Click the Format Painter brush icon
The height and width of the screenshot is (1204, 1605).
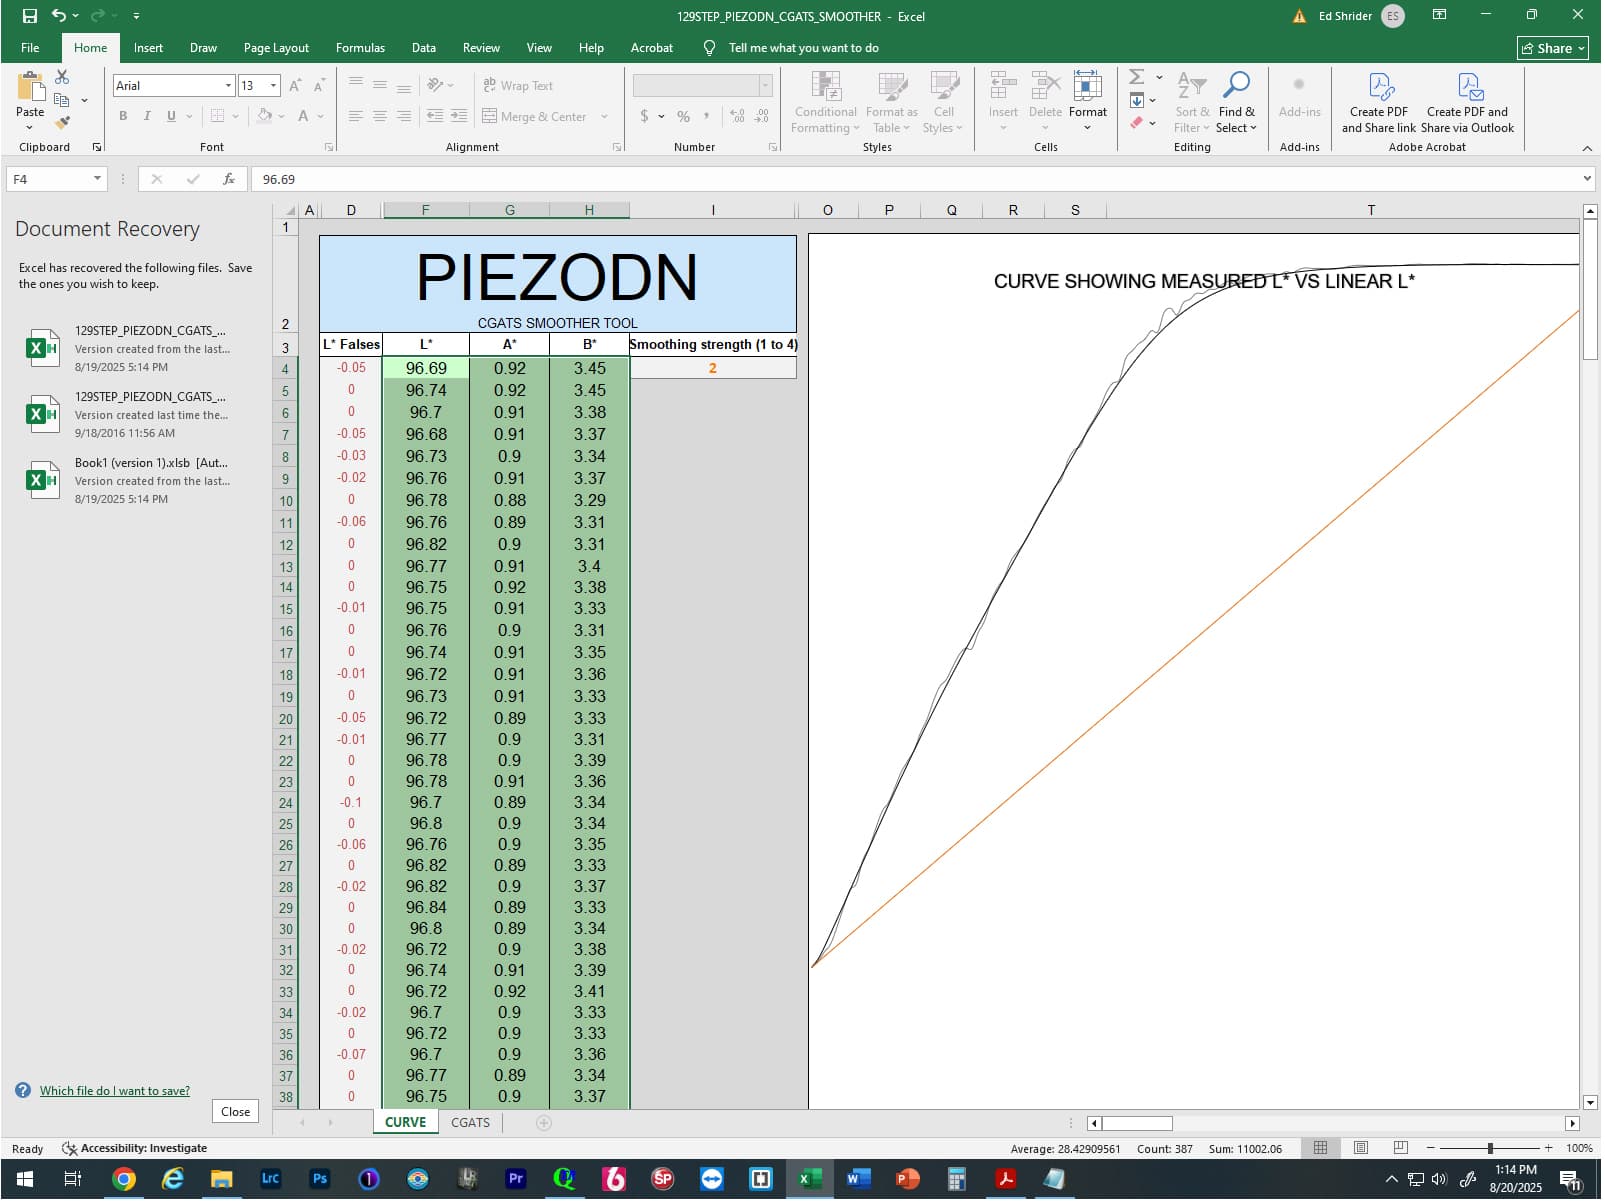[62, 123]
